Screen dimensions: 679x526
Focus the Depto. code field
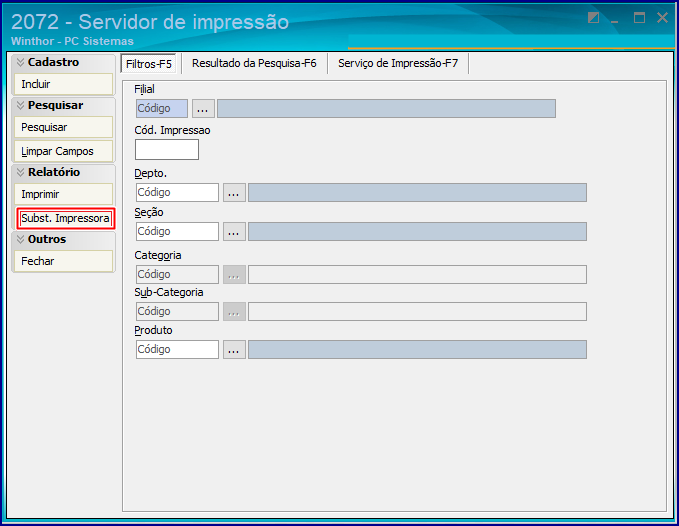pos(177,192)
